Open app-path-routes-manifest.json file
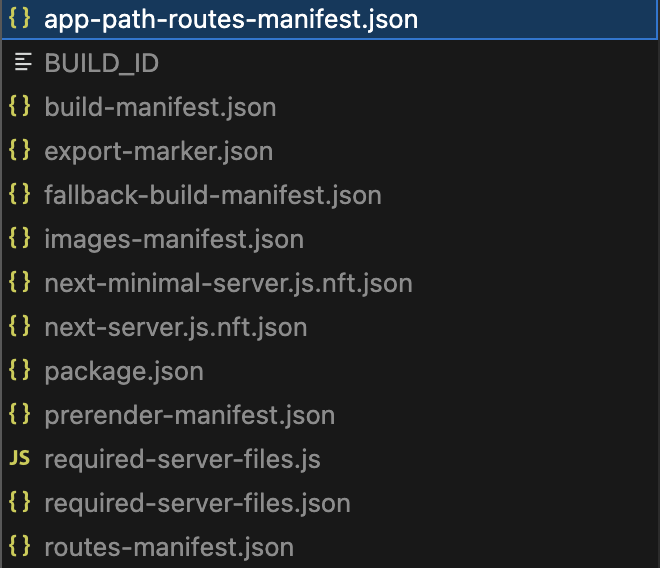This screenshot has height=568, width=660. (231, 19)
